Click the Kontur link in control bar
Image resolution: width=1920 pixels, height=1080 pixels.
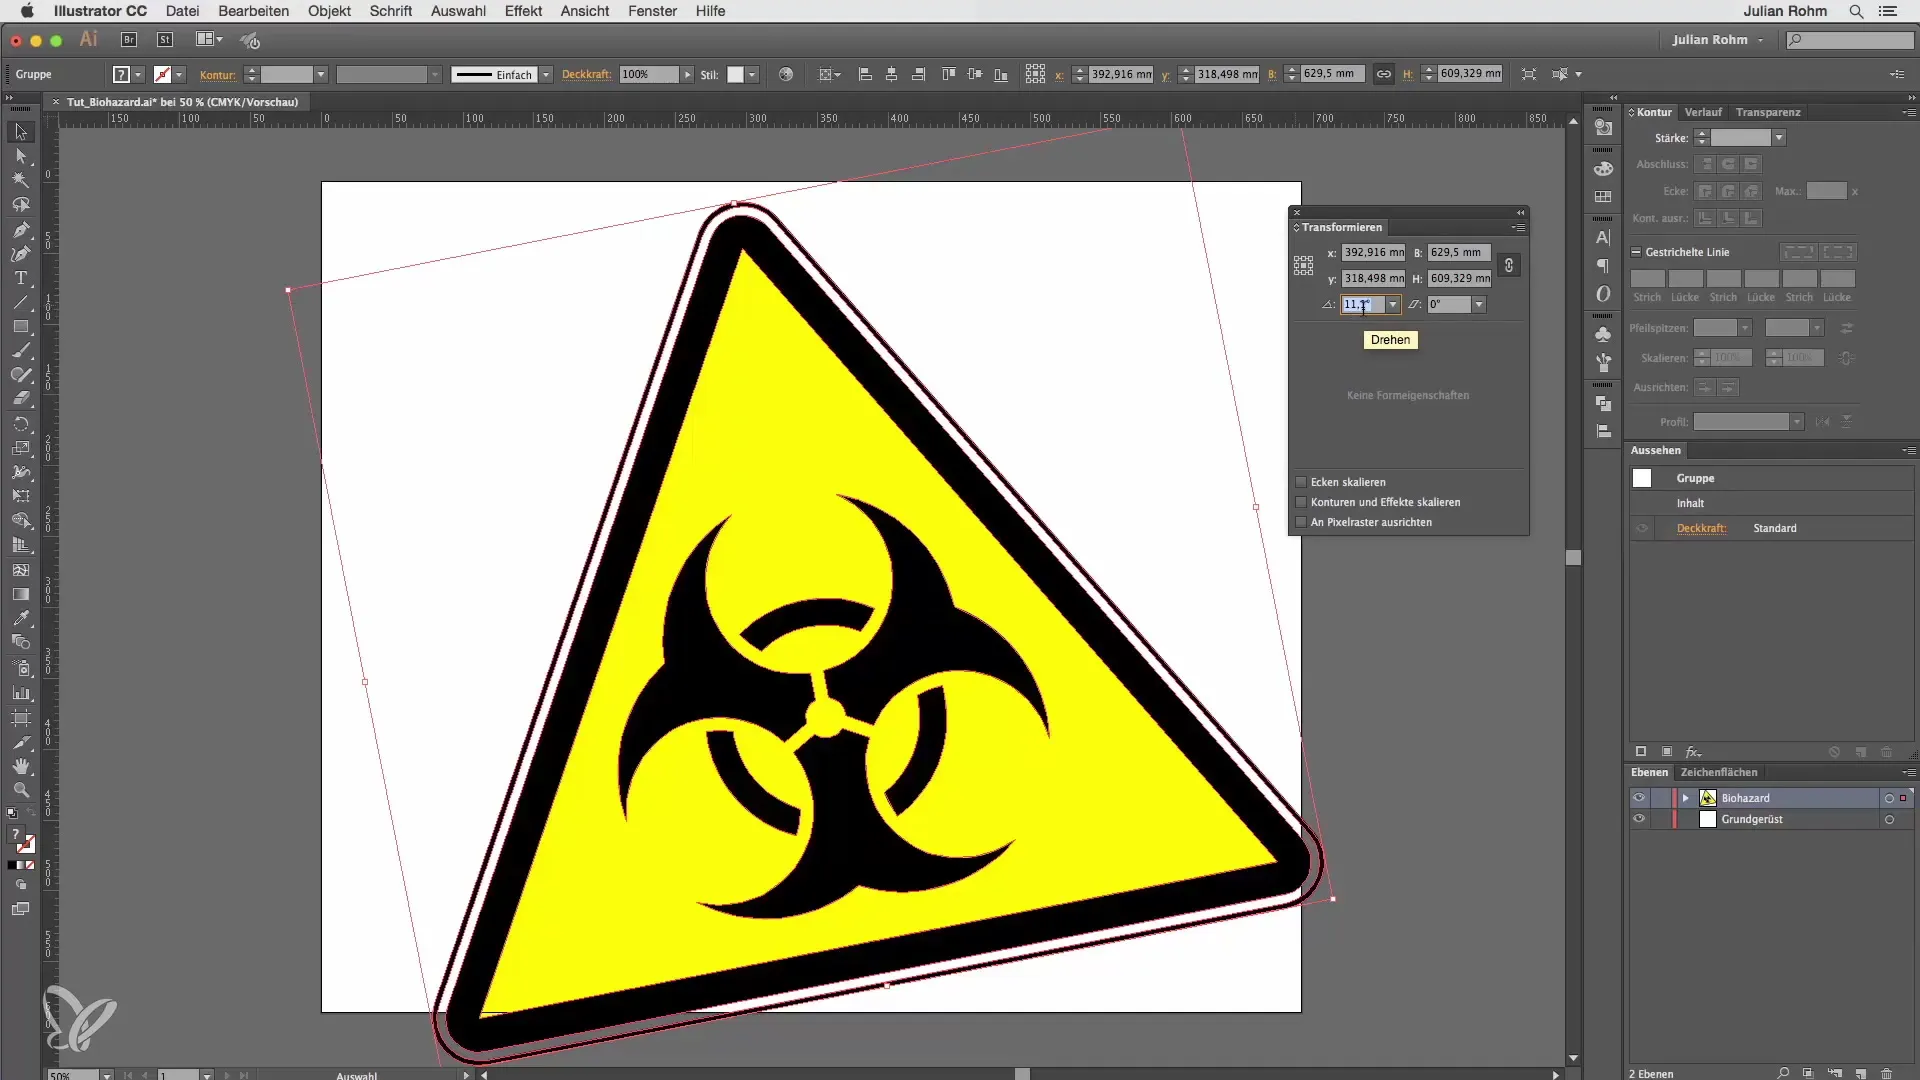click(217, 75)
